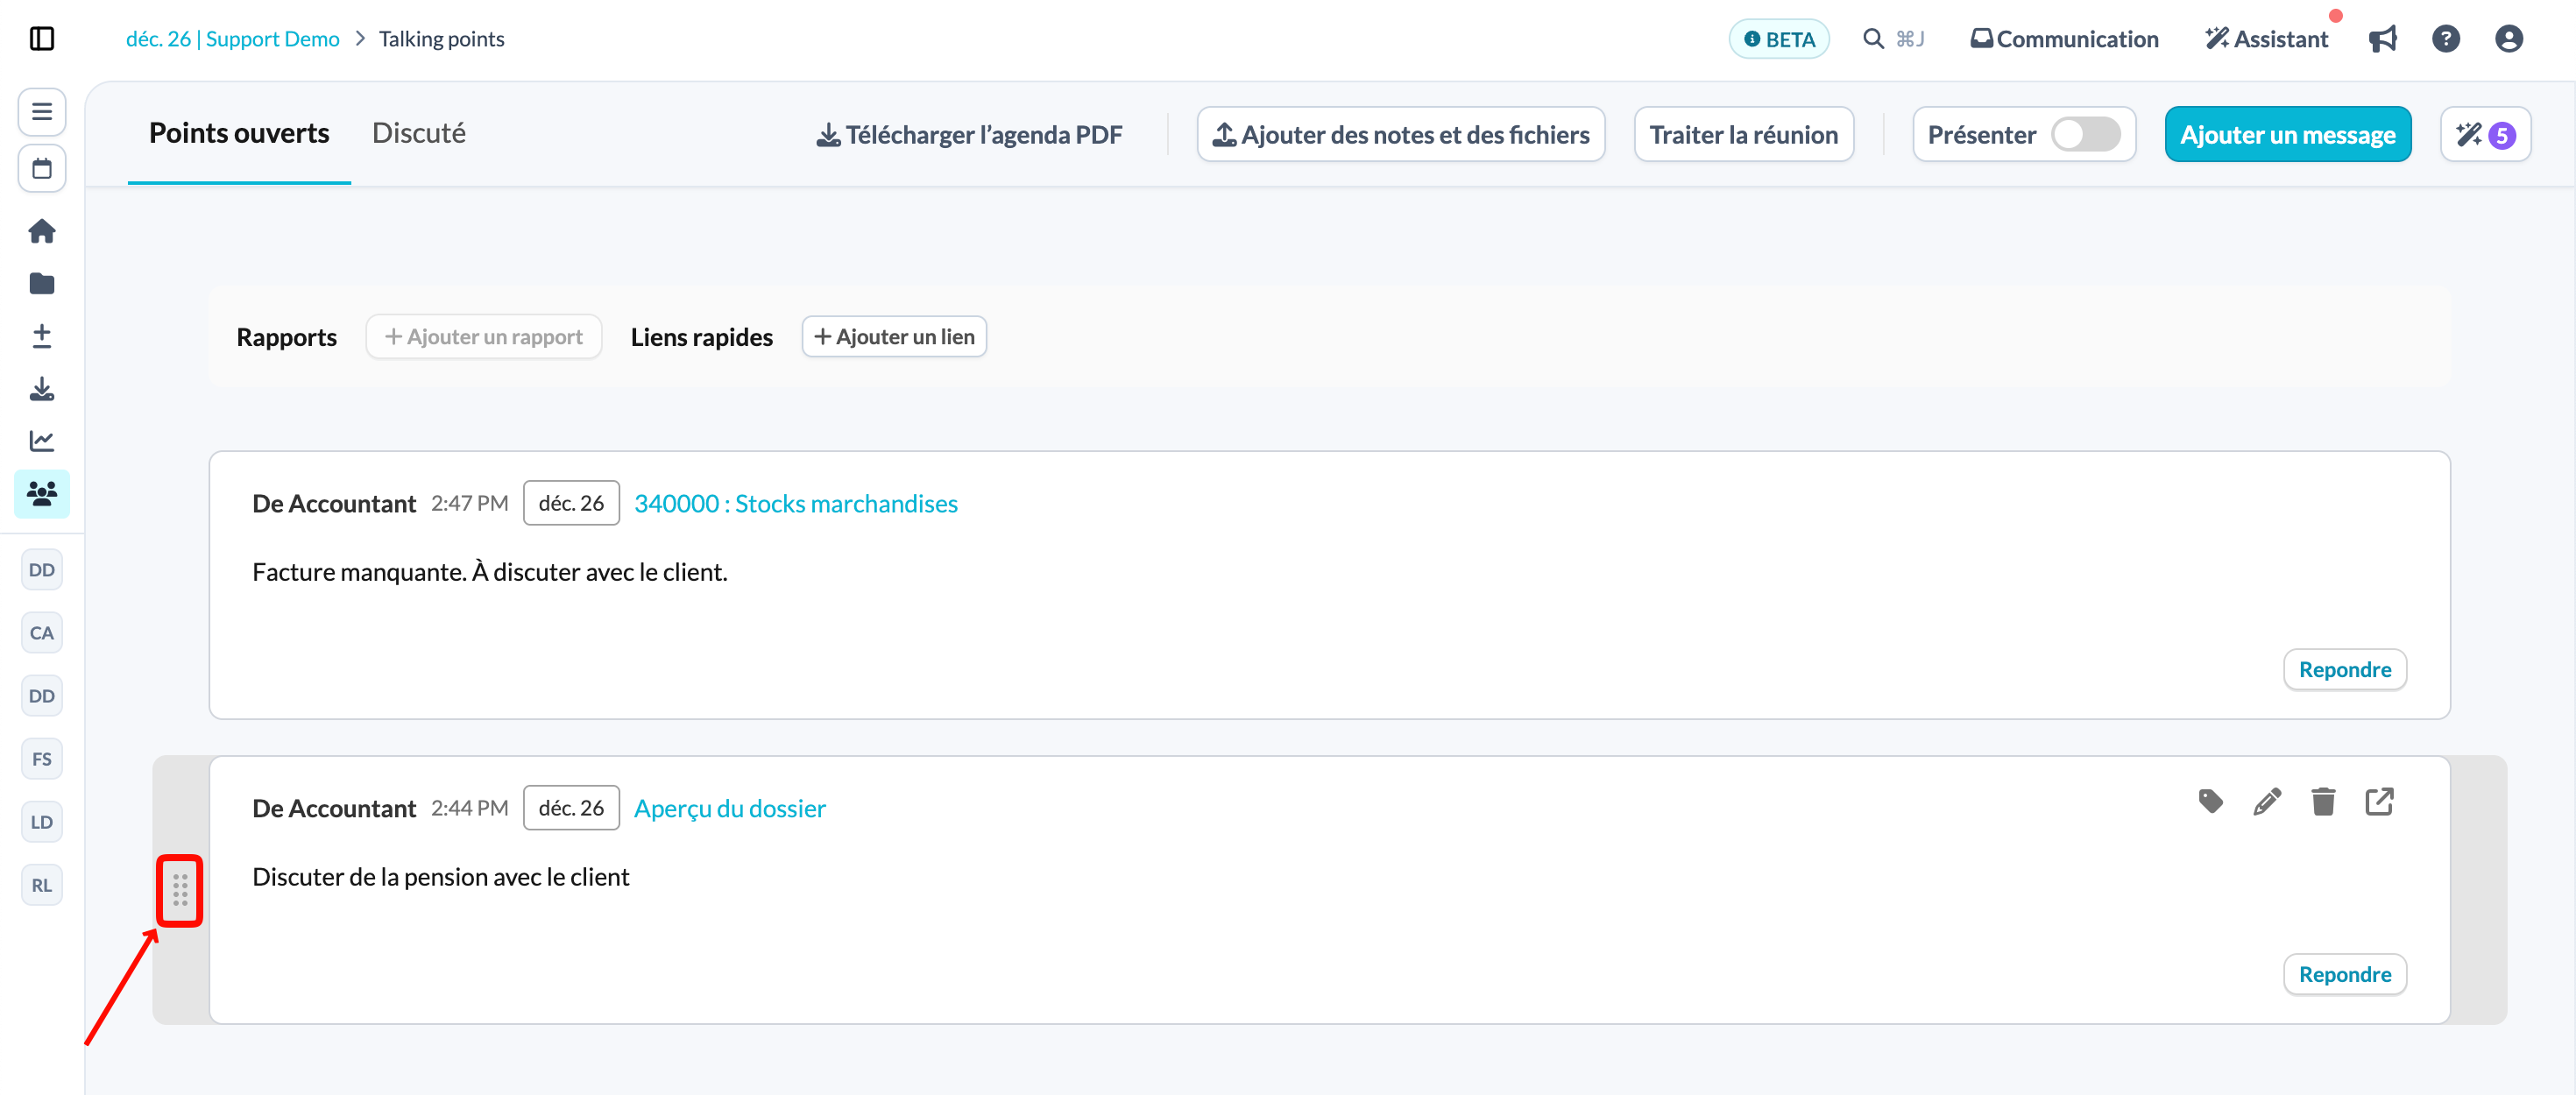The image size is (2576, 1095).
Task: Select the LD avatar in the sidebar
Action: (42, 822)
